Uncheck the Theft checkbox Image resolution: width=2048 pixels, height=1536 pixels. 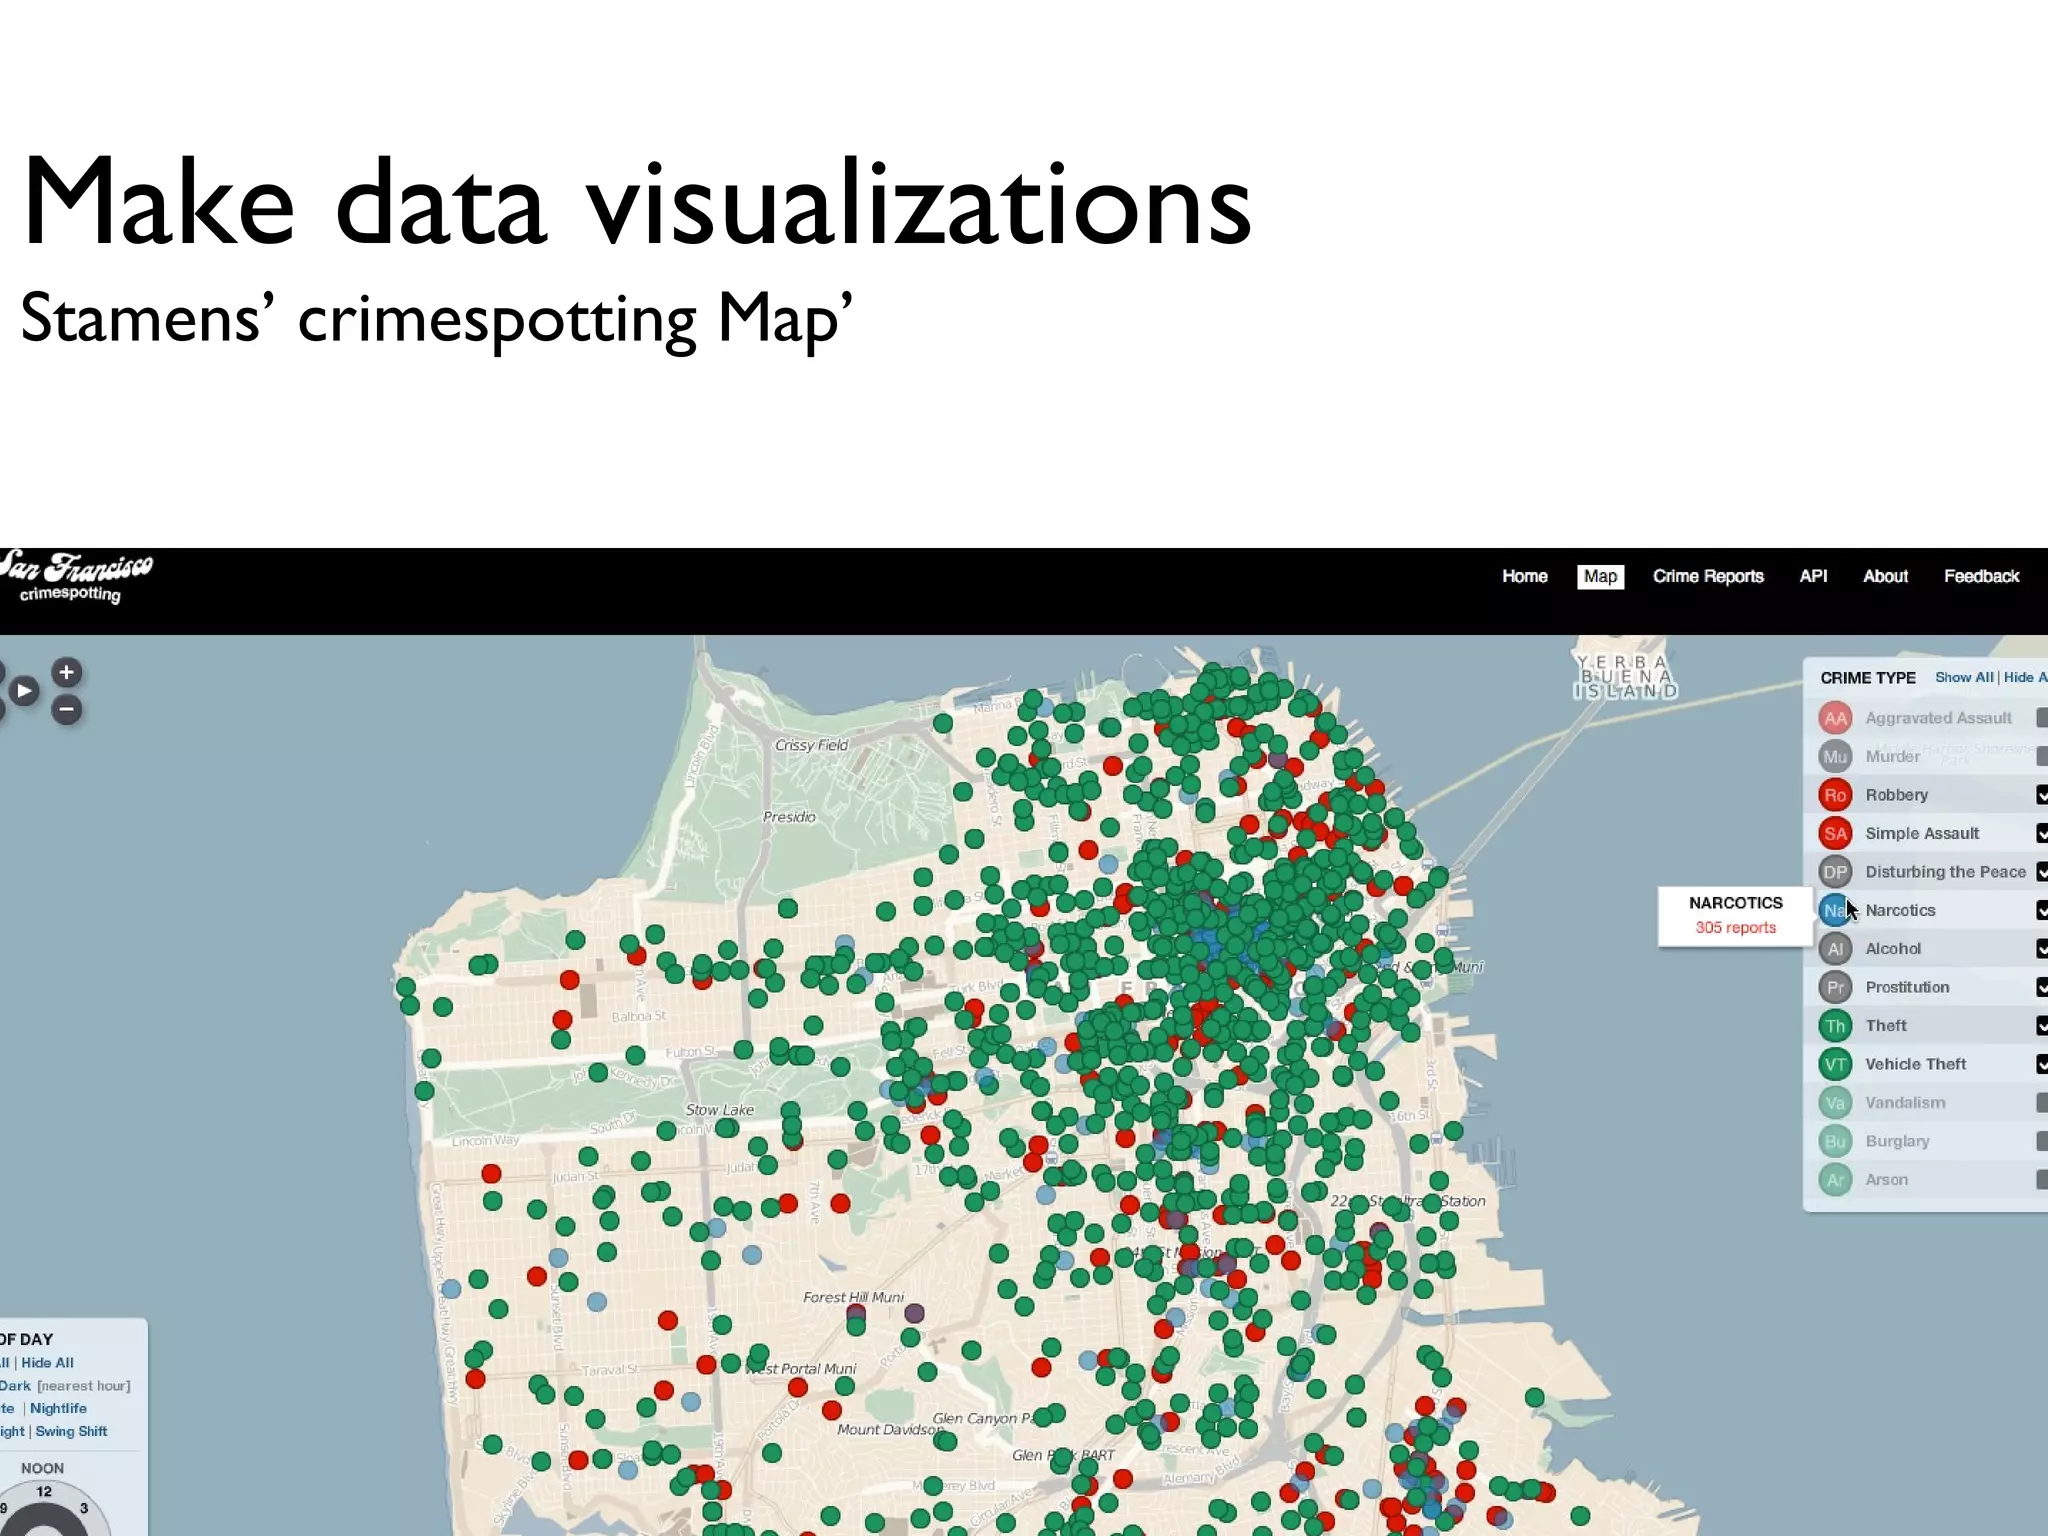pyautogui.click(x=2042, y=1026)
